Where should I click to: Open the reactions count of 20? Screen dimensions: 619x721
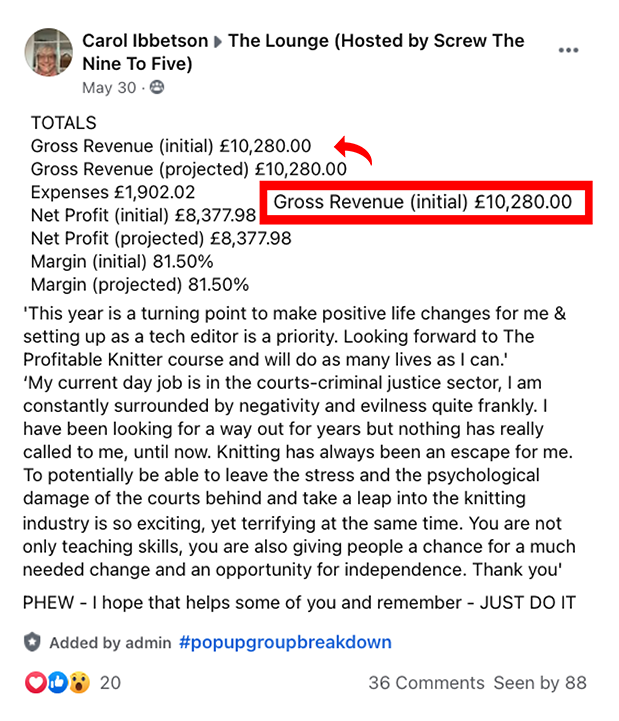coord(110,683)
